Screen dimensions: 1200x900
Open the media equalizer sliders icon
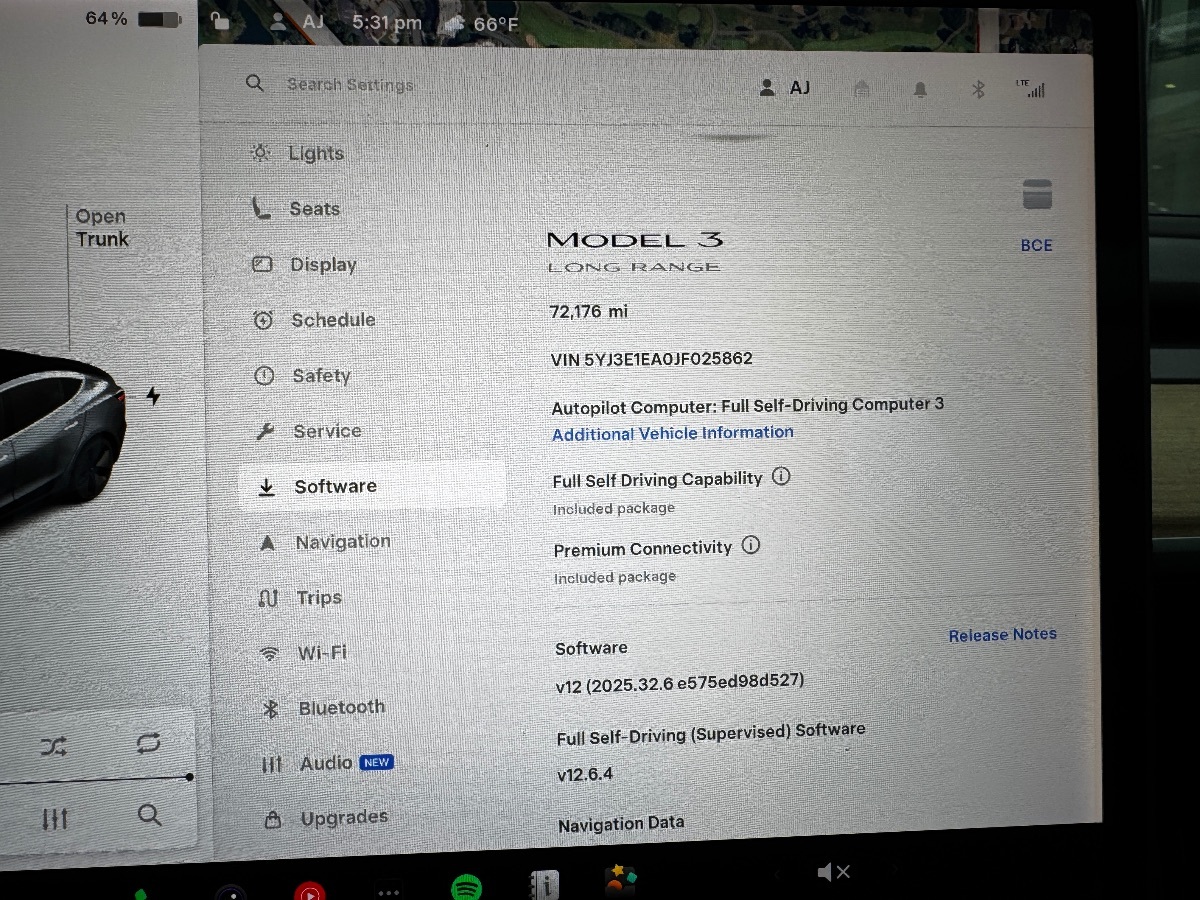(55, 819)
